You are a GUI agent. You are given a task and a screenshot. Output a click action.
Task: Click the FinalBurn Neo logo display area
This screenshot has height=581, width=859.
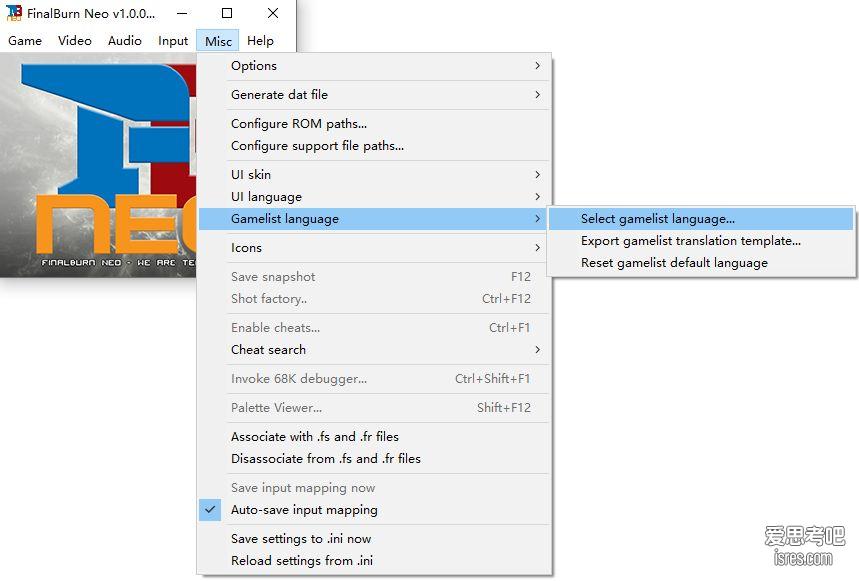pyautogui.click(x=99, y=164)
